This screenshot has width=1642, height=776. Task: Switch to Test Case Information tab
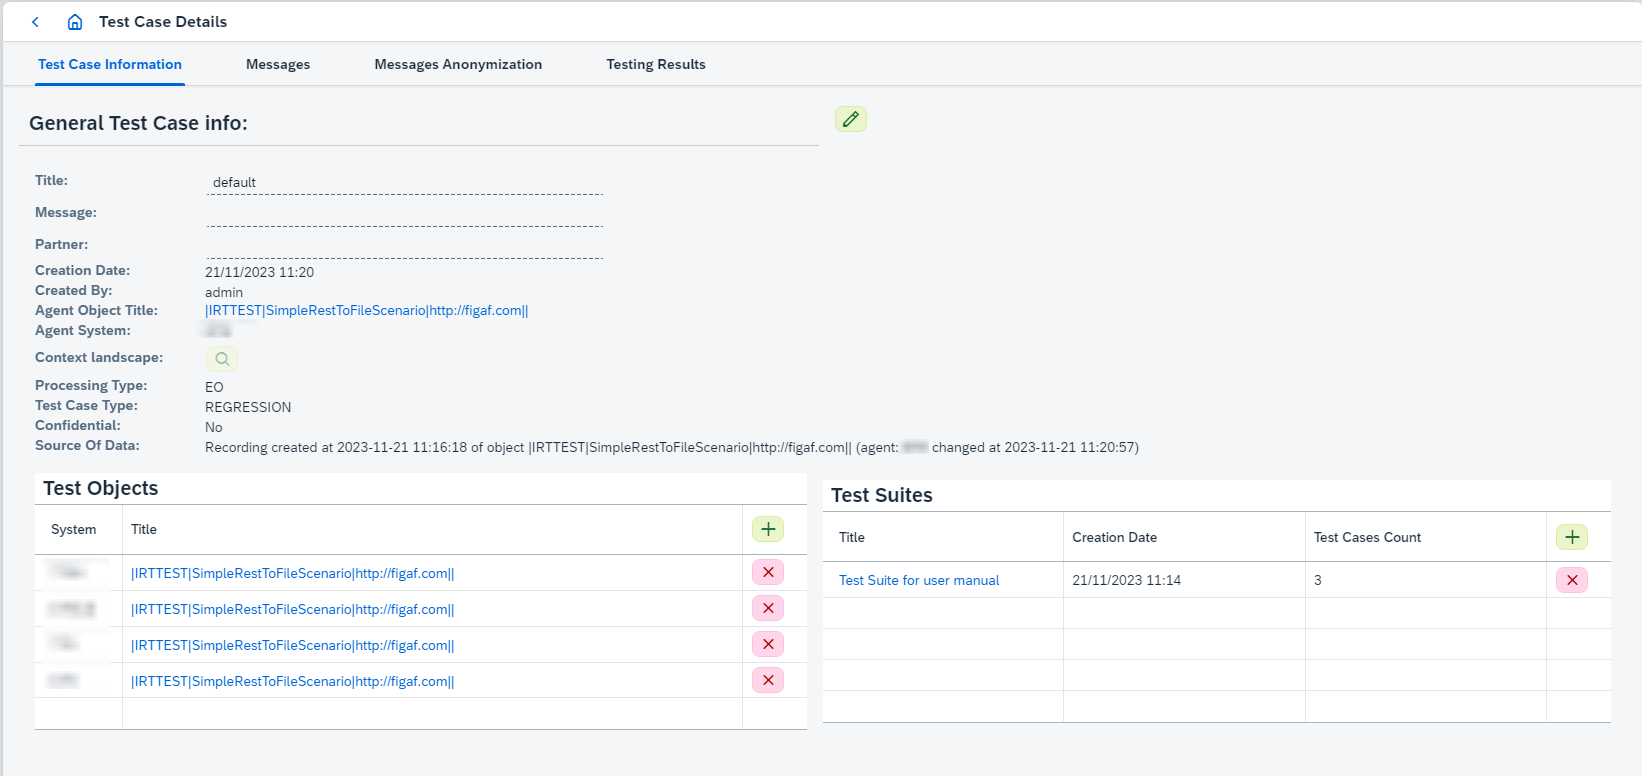pyautogui.click(x=110, y=64)
